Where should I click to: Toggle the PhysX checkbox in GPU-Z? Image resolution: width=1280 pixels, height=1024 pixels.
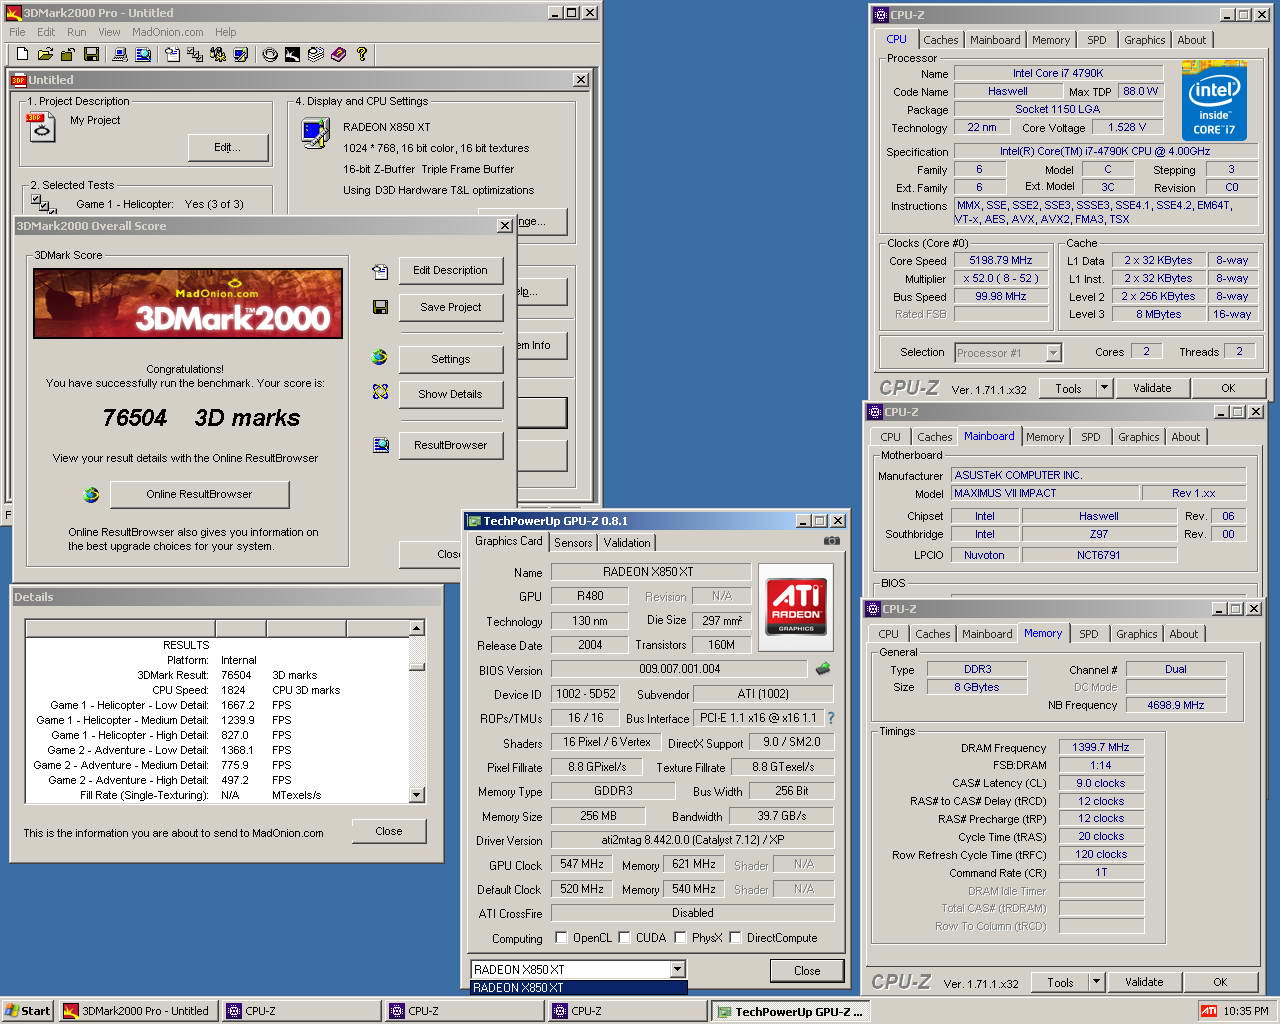(680, 938)
